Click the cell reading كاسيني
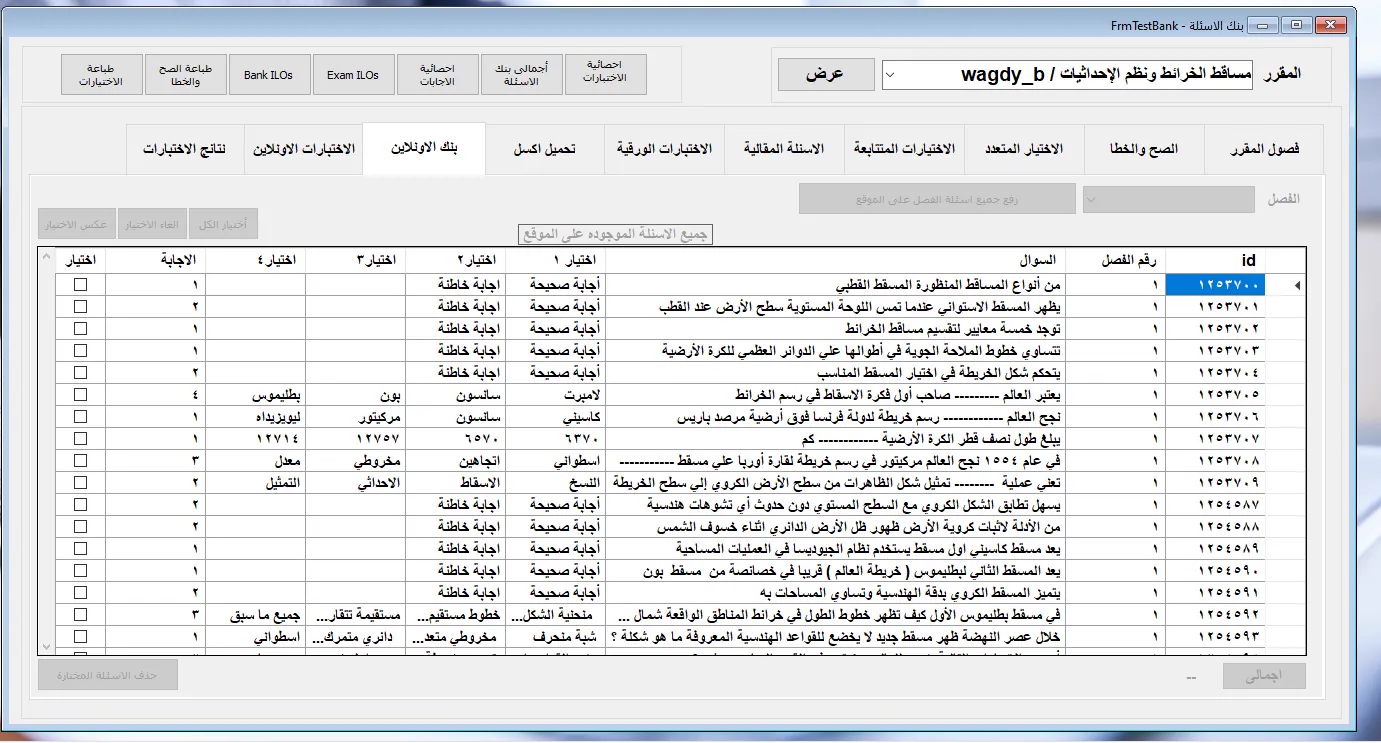This screenshot has height=743, width=1381. pyautogui.click(x=555, y=416)
